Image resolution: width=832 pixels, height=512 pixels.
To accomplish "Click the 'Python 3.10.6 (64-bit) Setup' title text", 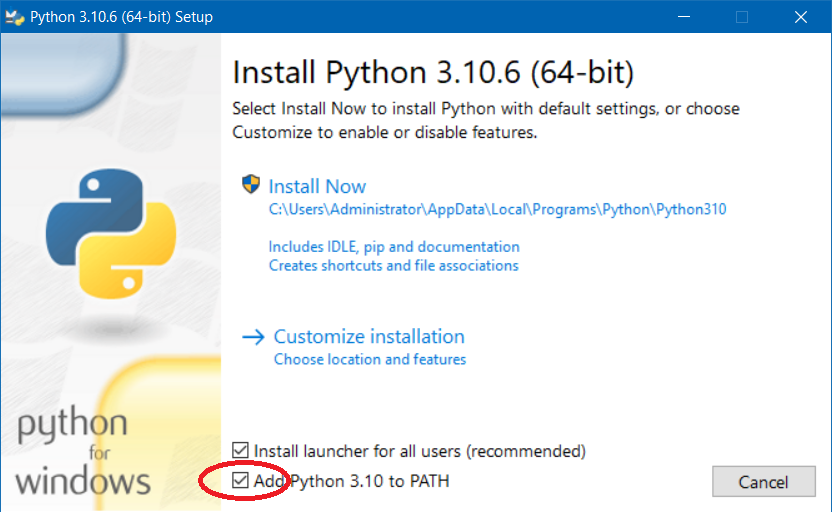I will (x=121, y=17).
